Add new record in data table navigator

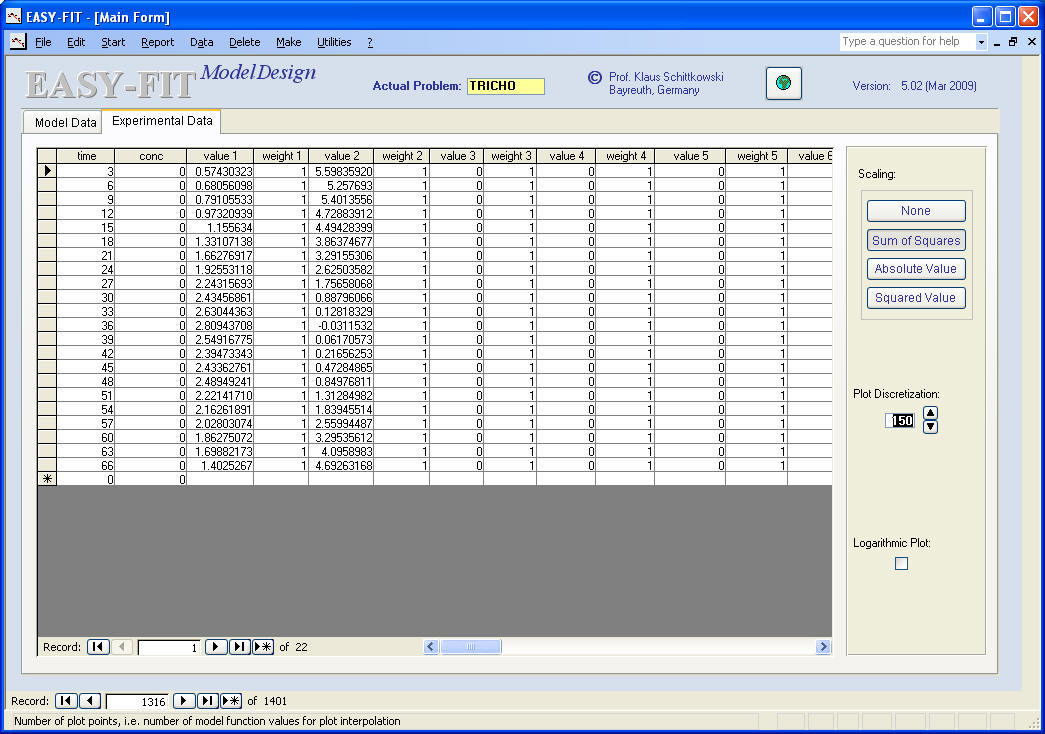click(263, 647)
